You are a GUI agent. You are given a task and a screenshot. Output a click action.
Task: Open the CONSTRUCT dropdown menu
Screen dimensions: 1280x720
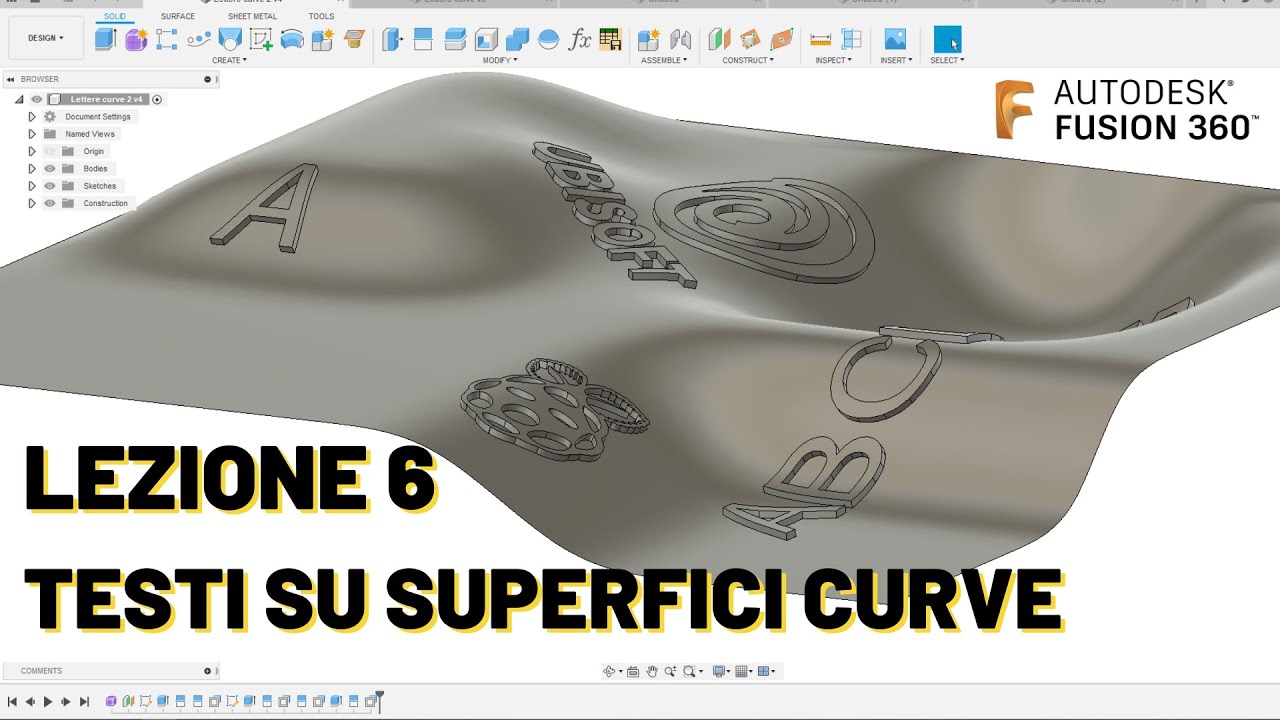click(748, 60)
